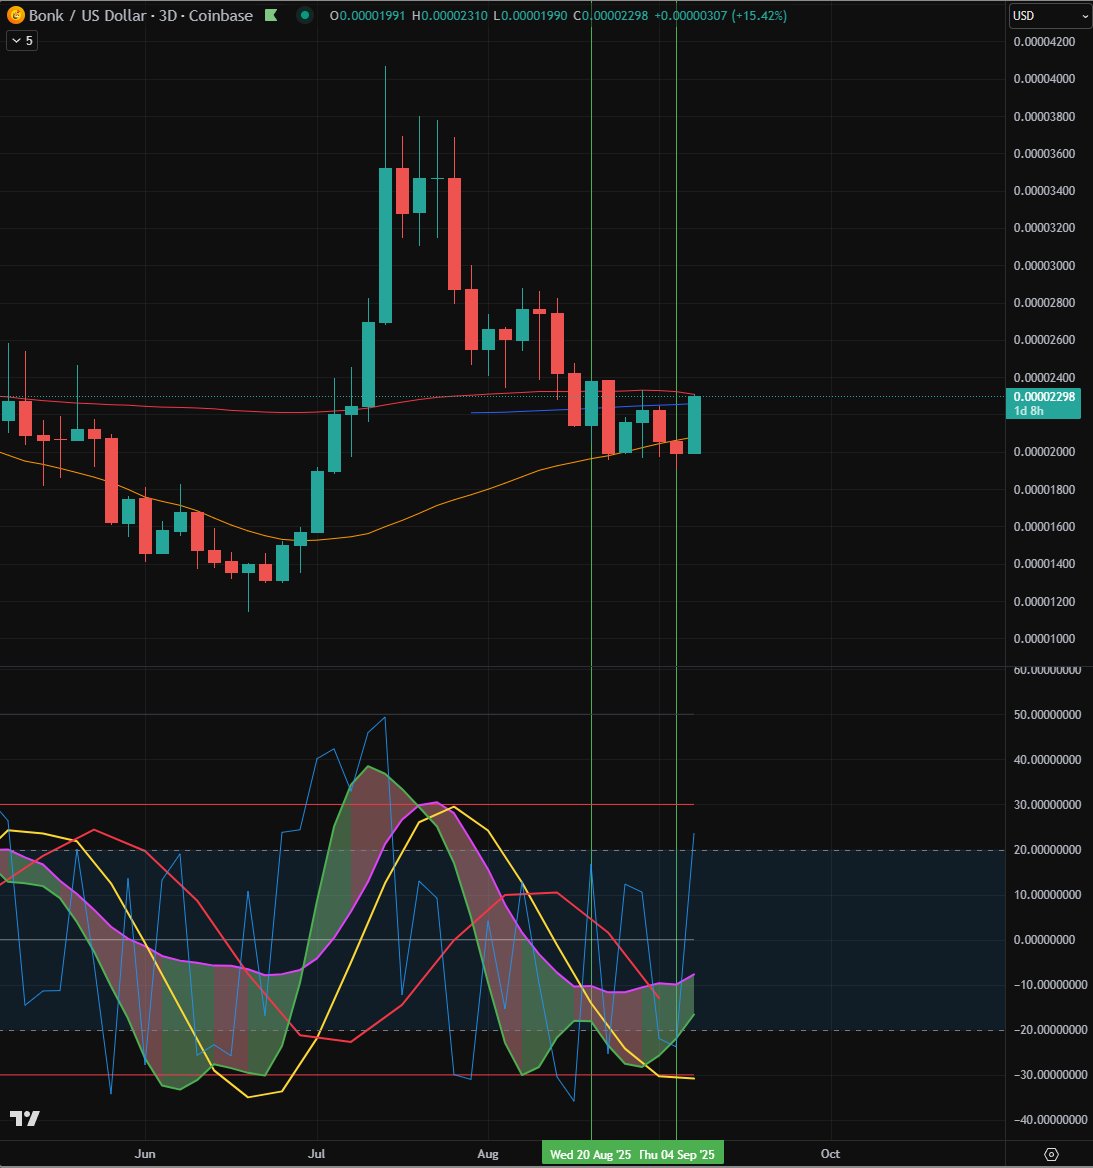Click the green market status dot
The width and height of the screenshot is (1093, 1168).
306,16
